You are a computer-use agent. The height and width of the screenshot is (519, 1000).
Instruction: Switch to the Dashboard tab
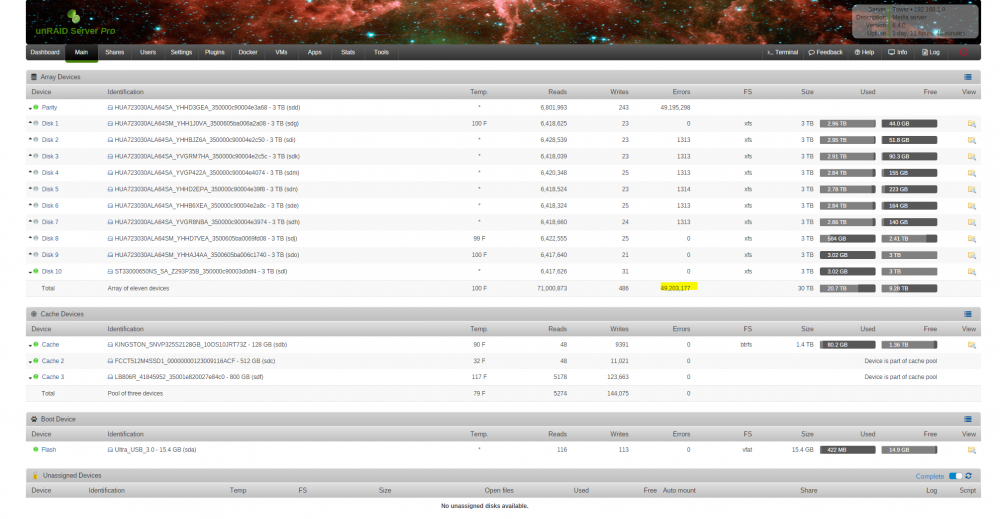coord(45,52)
